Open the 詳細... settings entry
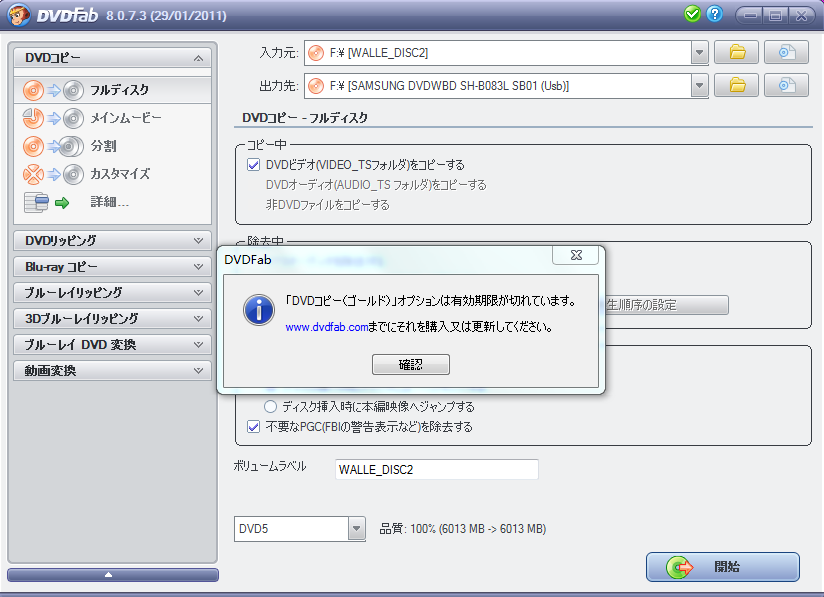Viewport: 824px width, 597px height. click(112, 202)
